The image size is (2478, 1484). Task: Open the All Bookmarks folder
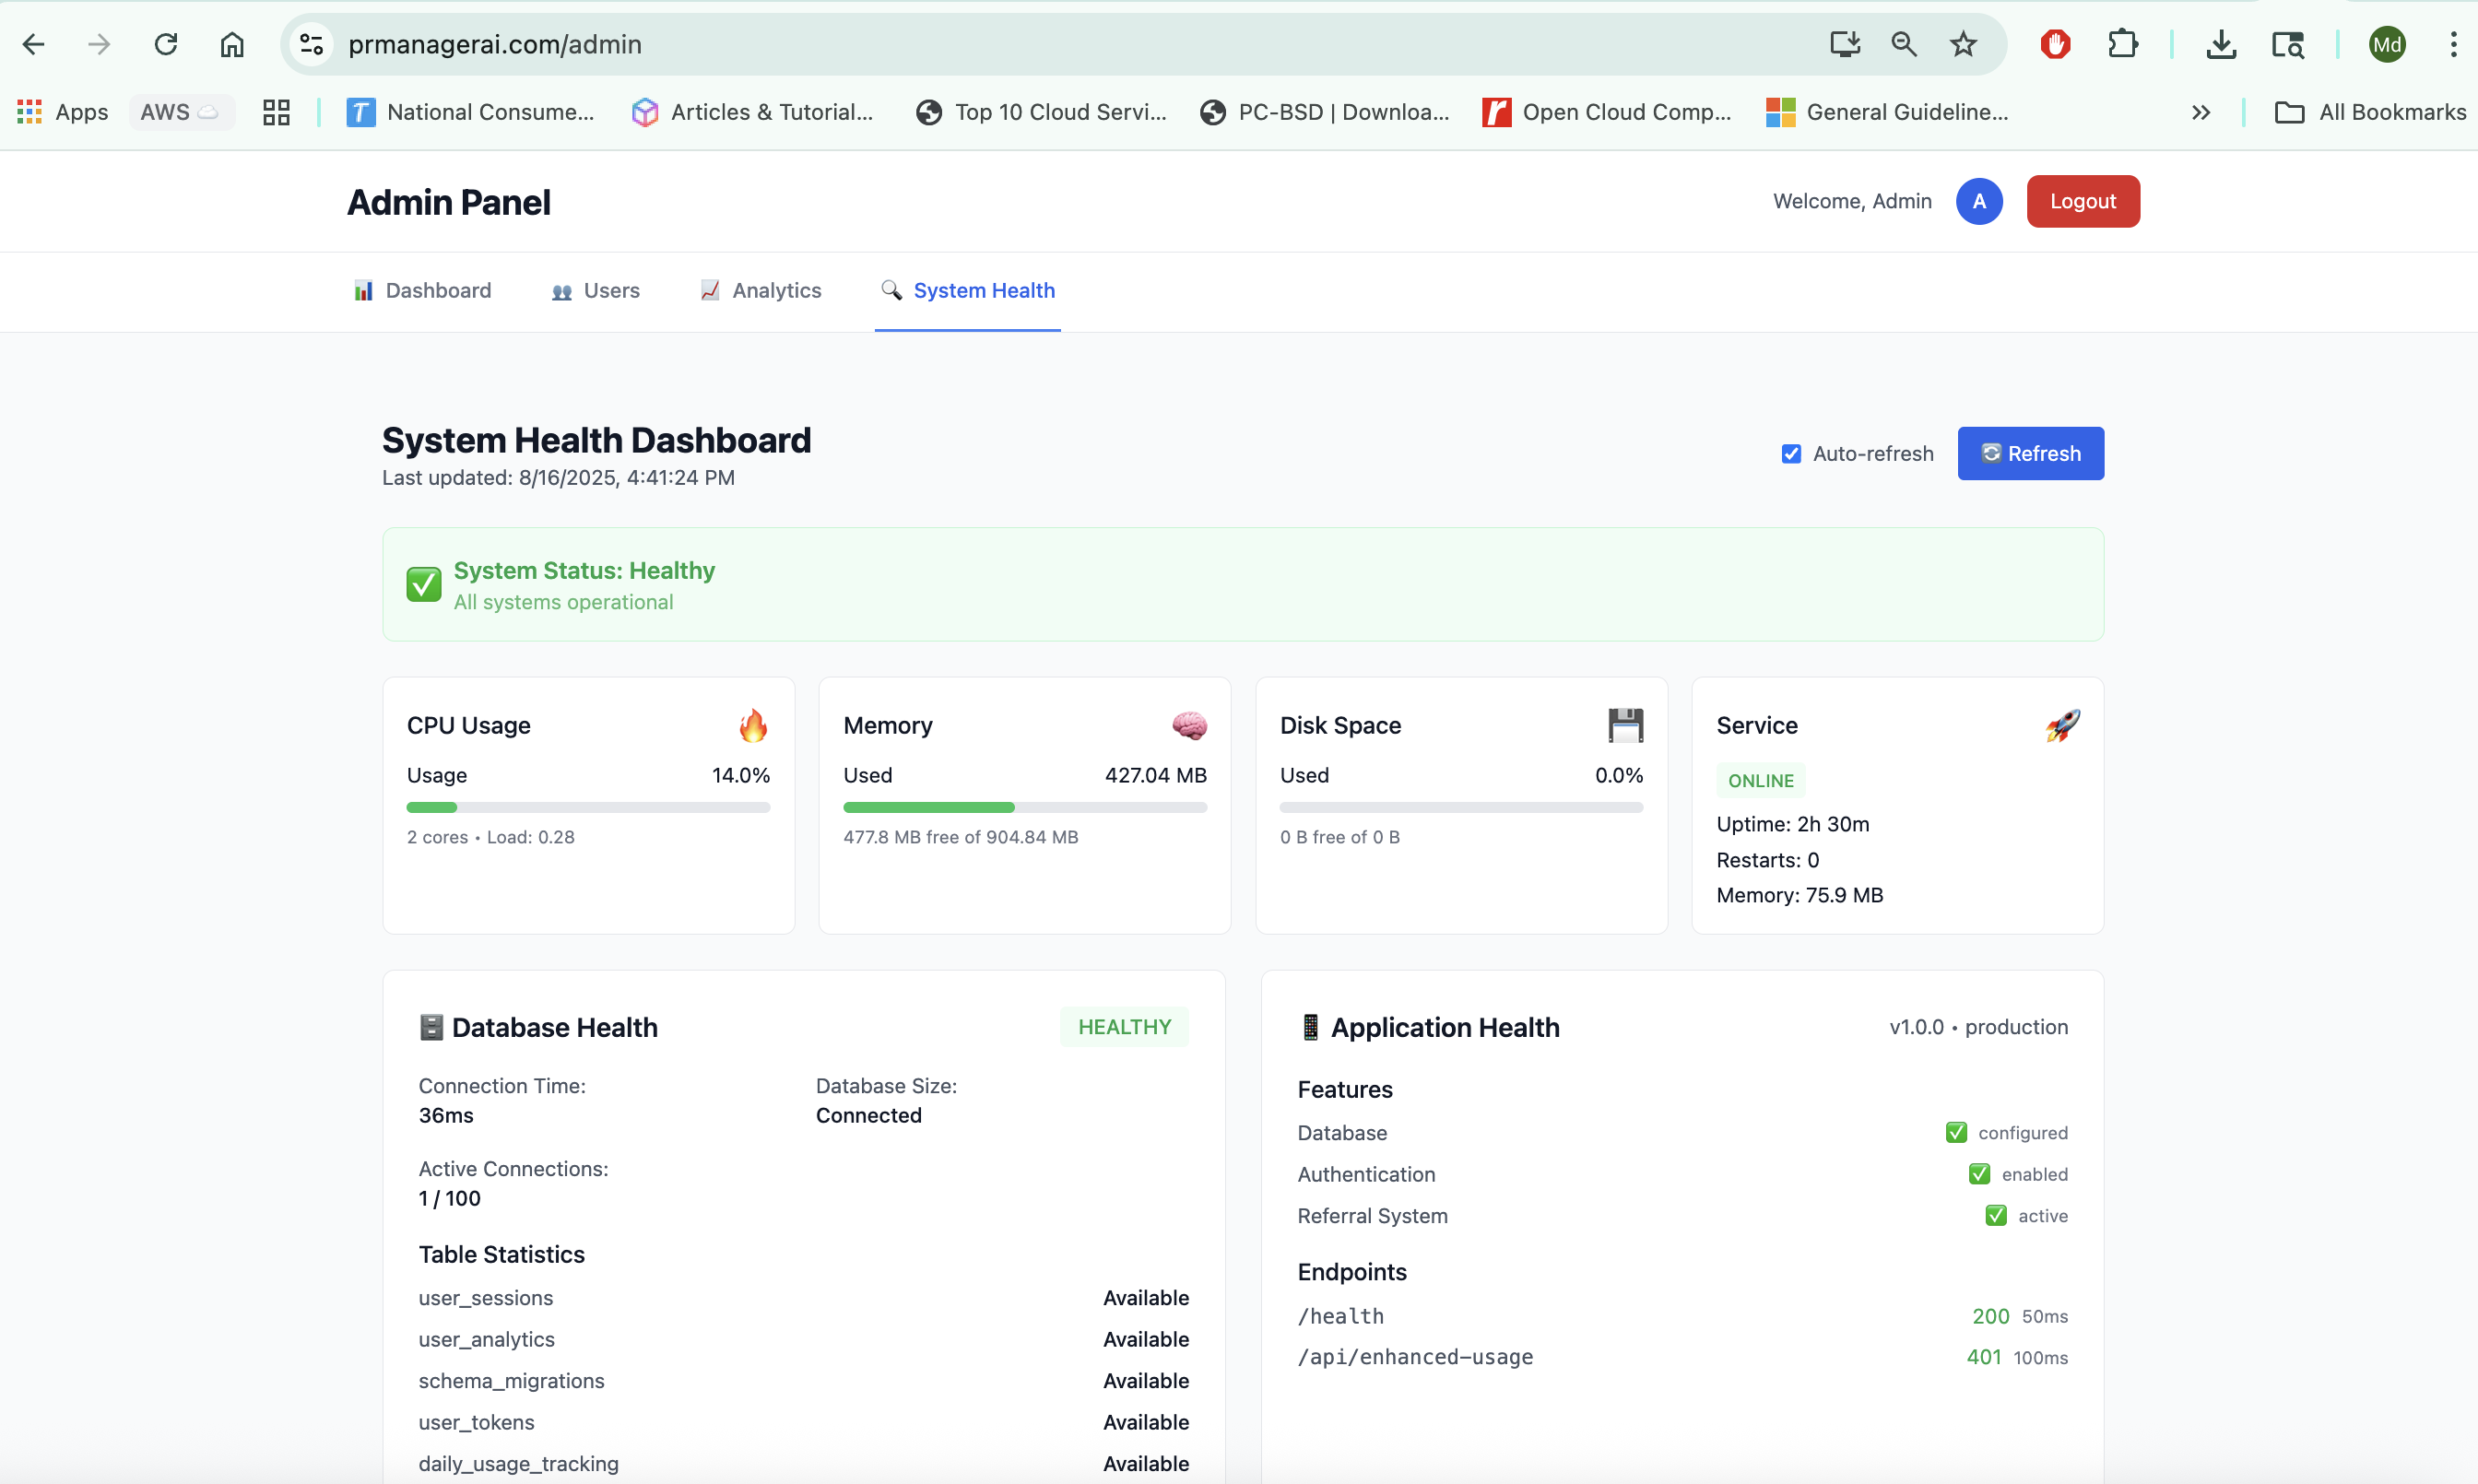point(2370,112)
